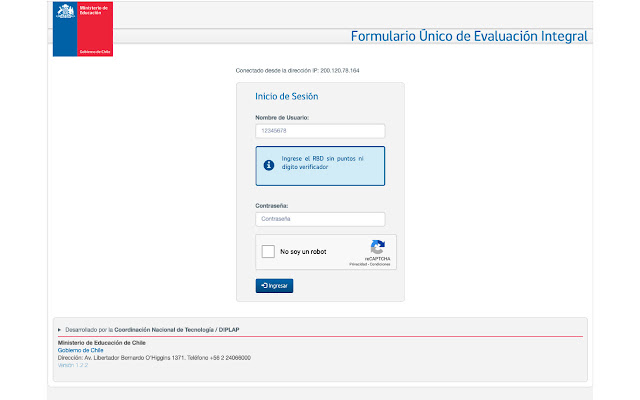Open reCAPTCHA Condiciones link

coord(380,264)
